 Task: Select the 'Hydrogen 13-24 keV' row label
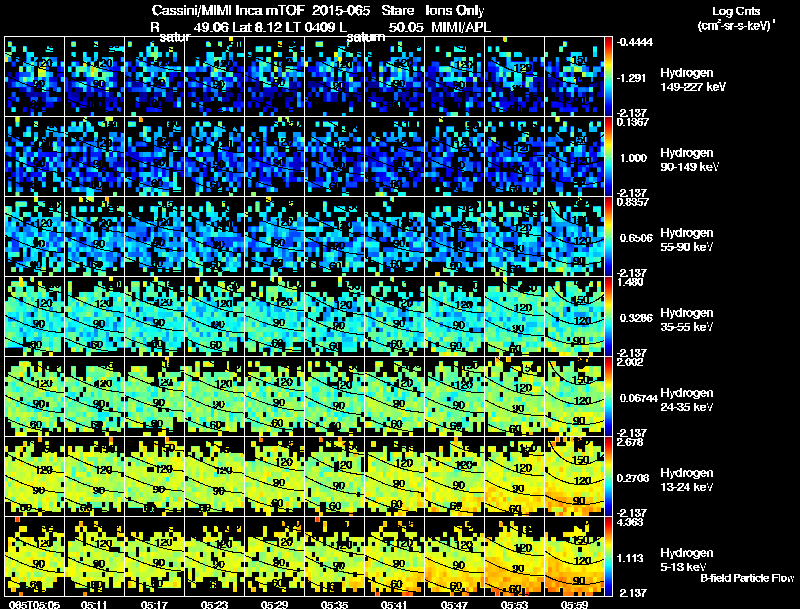[x=687, y=480]
